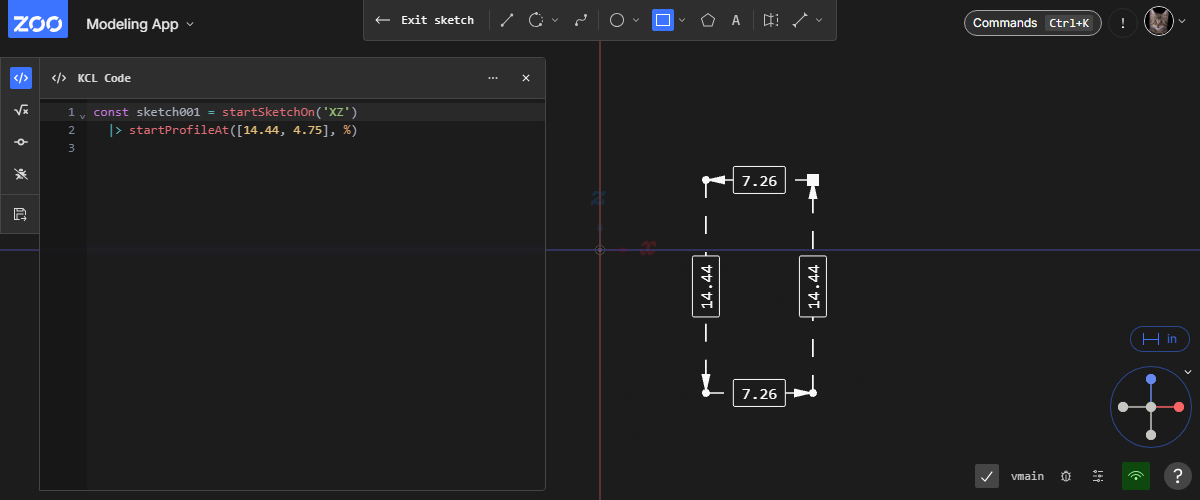Select the Mirror tool
The width and height of the screenshot is (1200, 500).
770,20
